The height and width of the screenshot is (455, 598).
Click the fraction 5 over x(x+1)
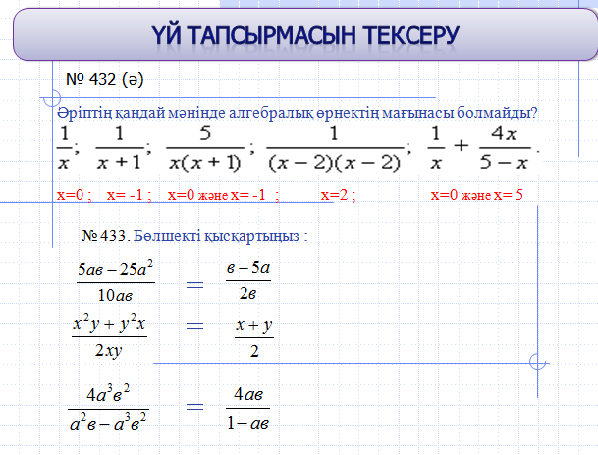[205, 148]
